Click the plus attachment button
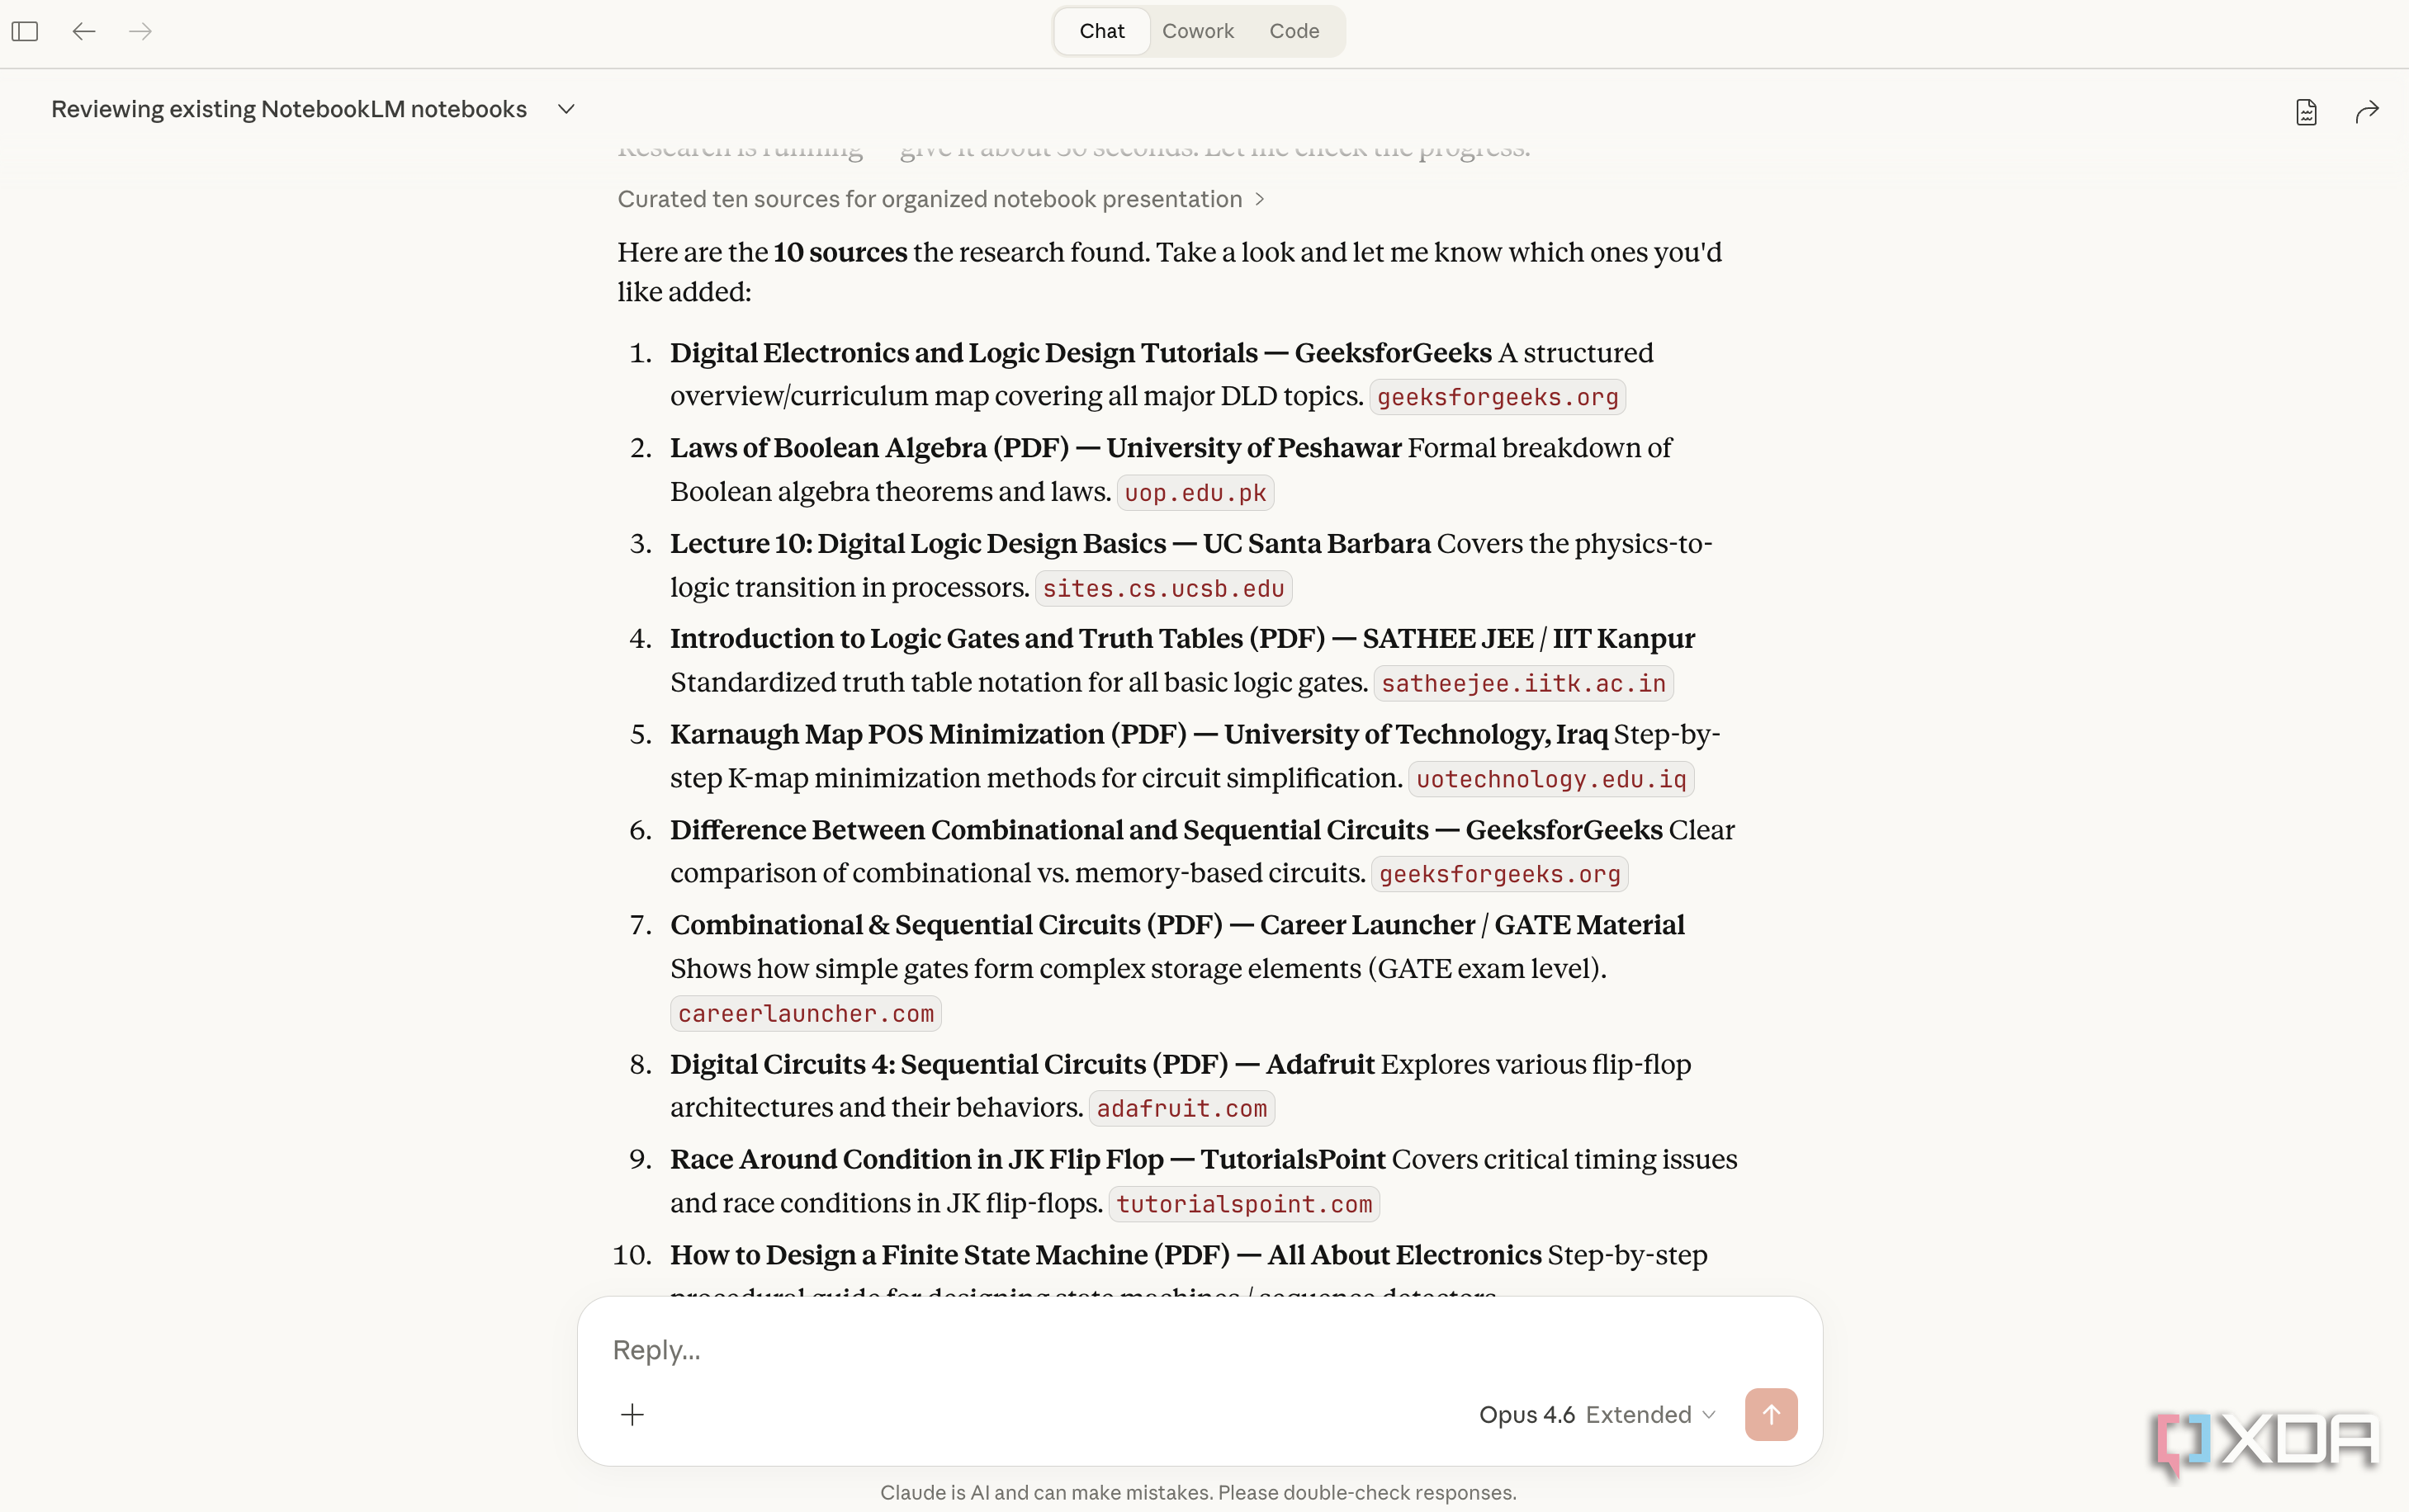Viewport: 2409px width, 1512px height. point(632,1414)
